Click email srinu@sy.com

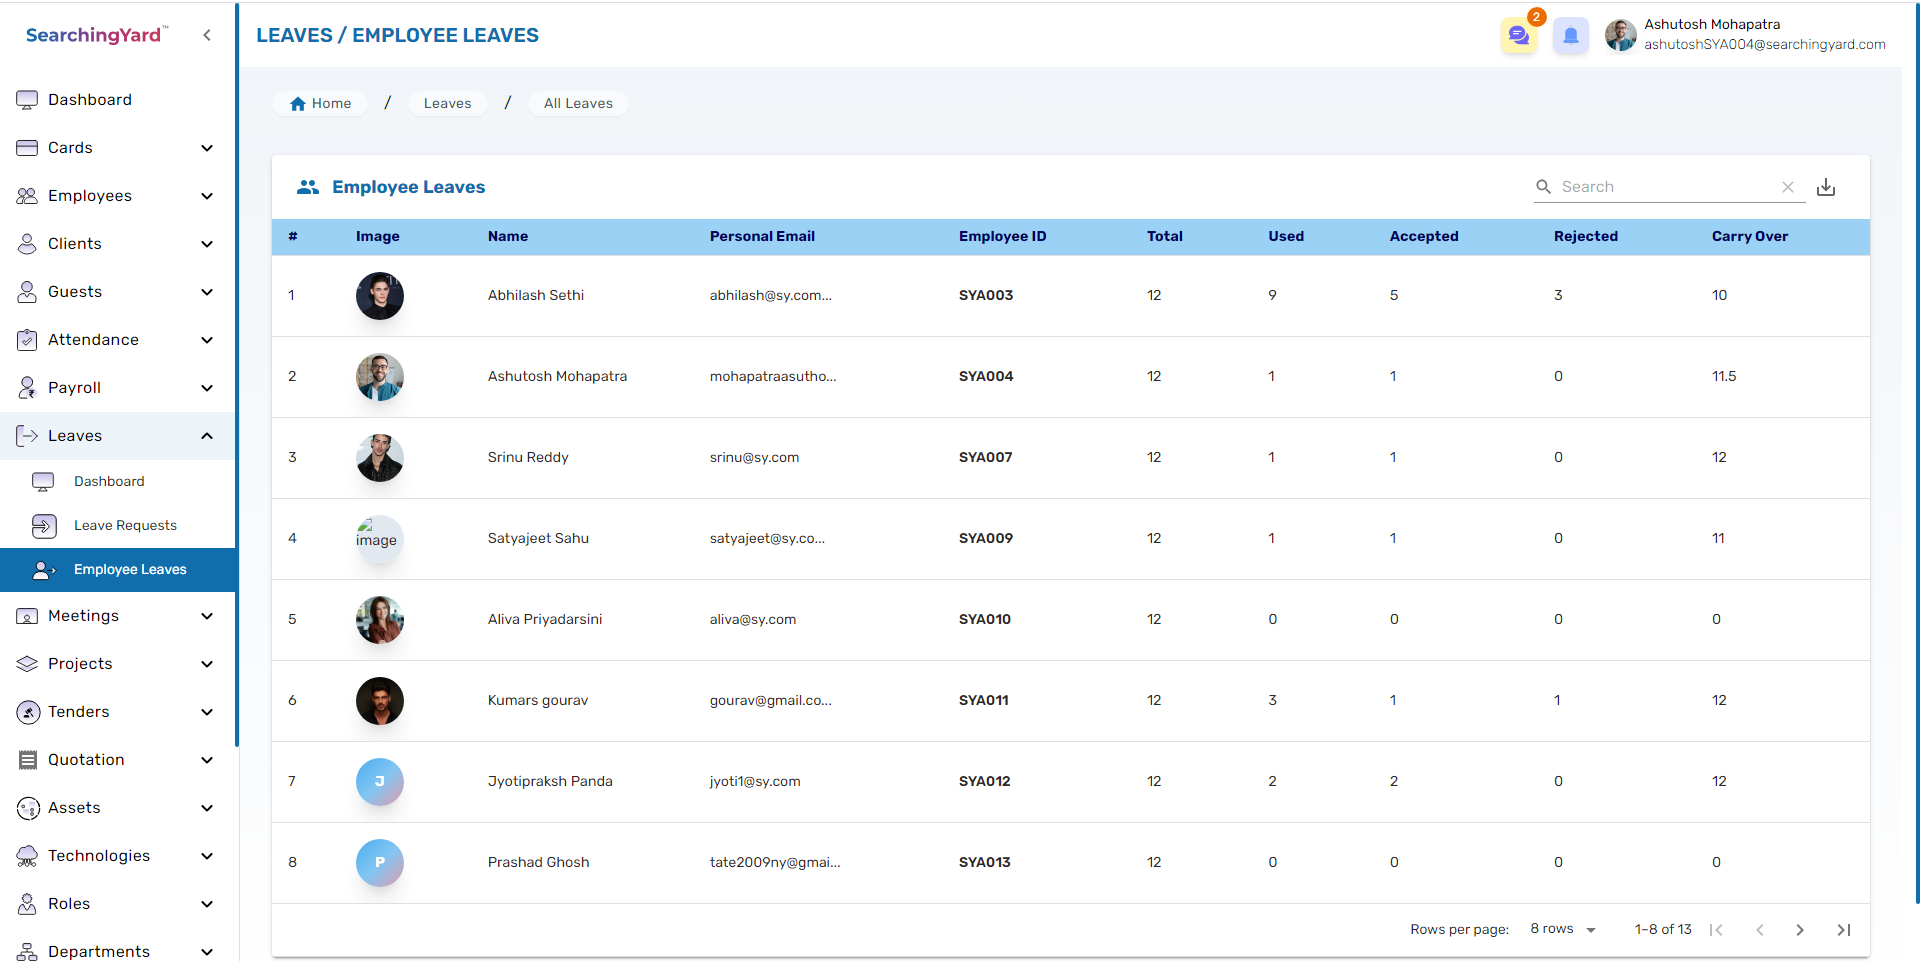[x=754, y=458]
